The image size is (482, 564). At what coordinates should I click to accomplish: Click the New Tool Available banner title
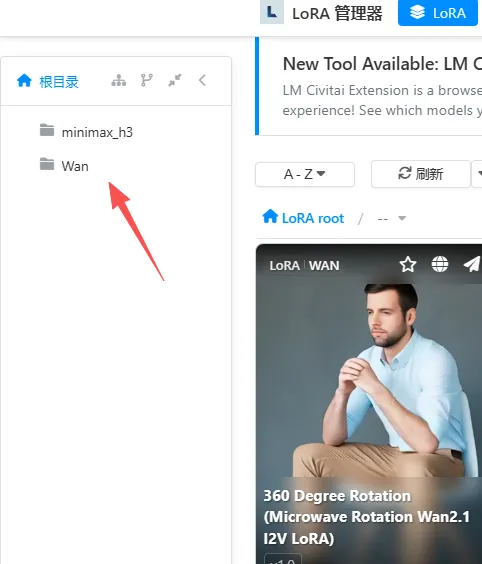pos(382,64)
